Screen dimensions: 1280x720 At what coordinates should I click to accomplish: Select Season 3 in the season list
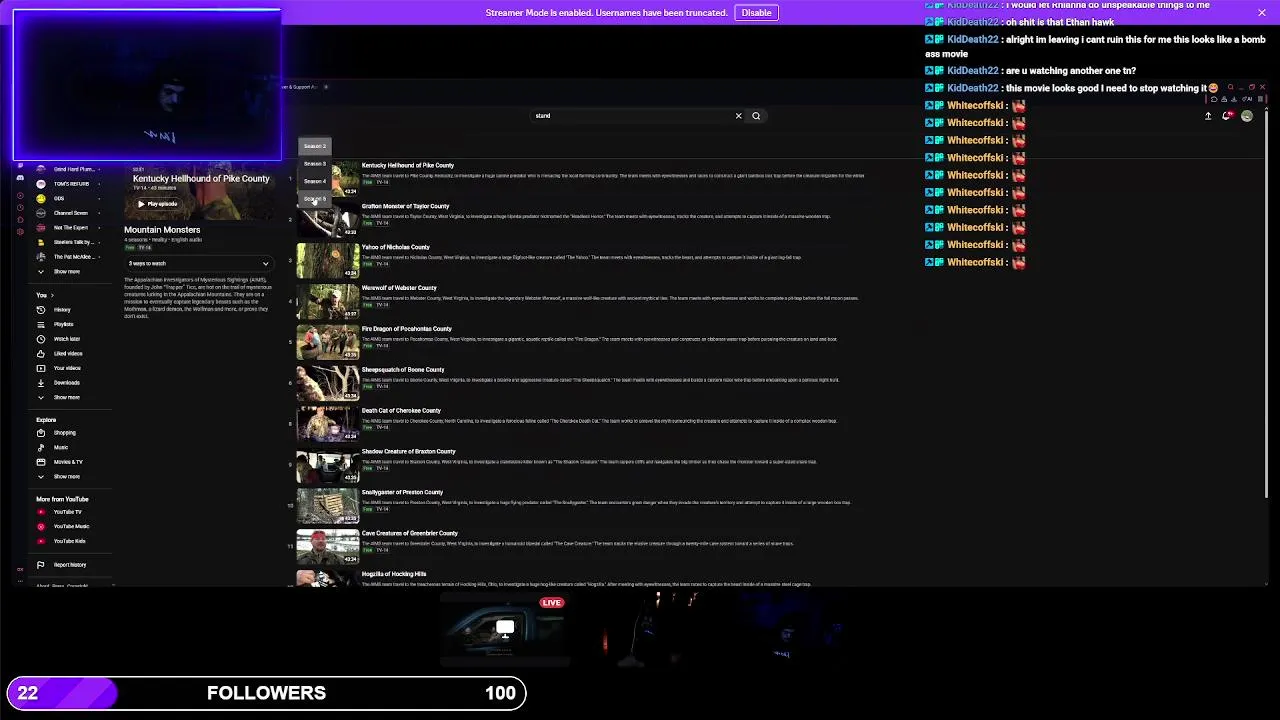coord(315,163)
